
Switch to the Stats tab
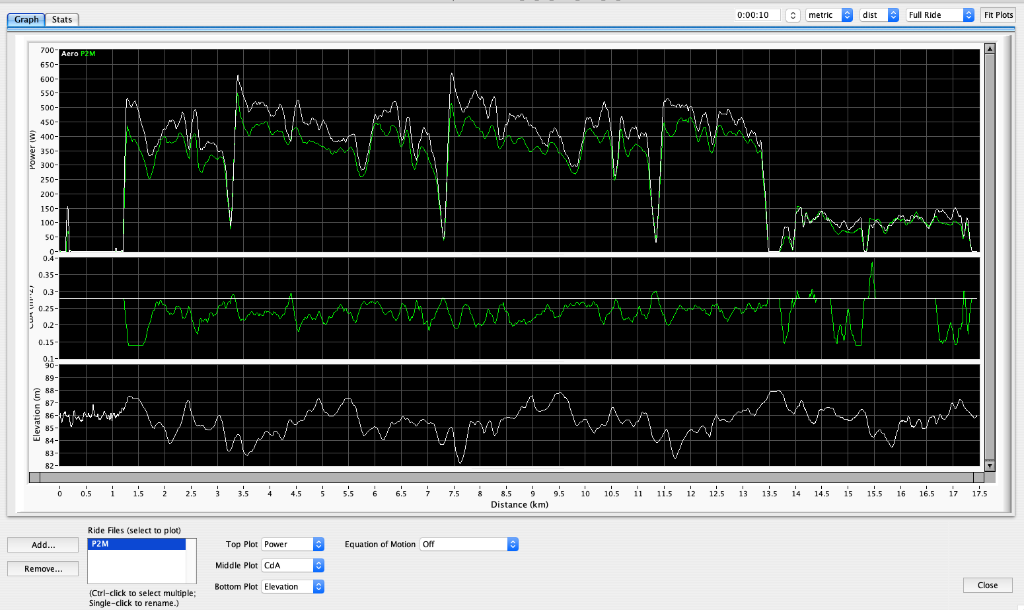point(62,20)
